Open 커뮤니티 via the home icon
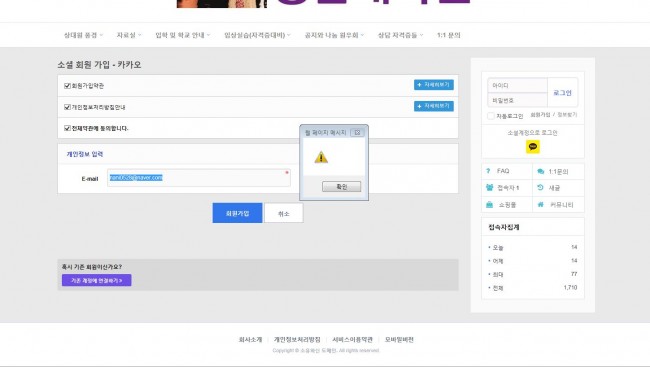 tap(541, 204)
